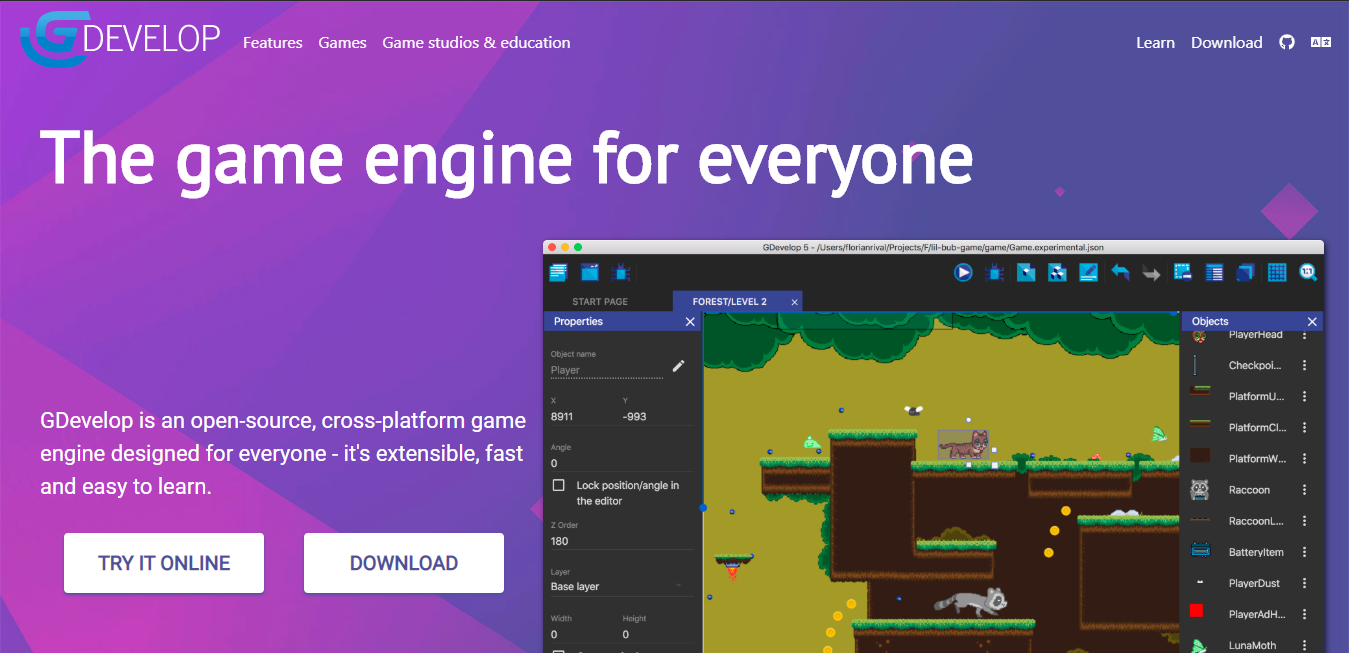Open the layers editor toolbar icon
The width and height of the screenshot is (1349, 653).
pos(1245,271)
